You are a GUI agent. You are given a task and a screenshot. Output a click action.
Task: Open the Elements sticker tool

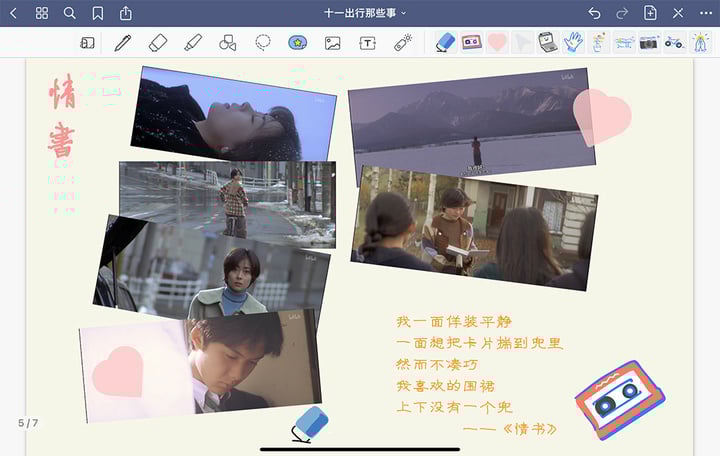pos(298,43)
